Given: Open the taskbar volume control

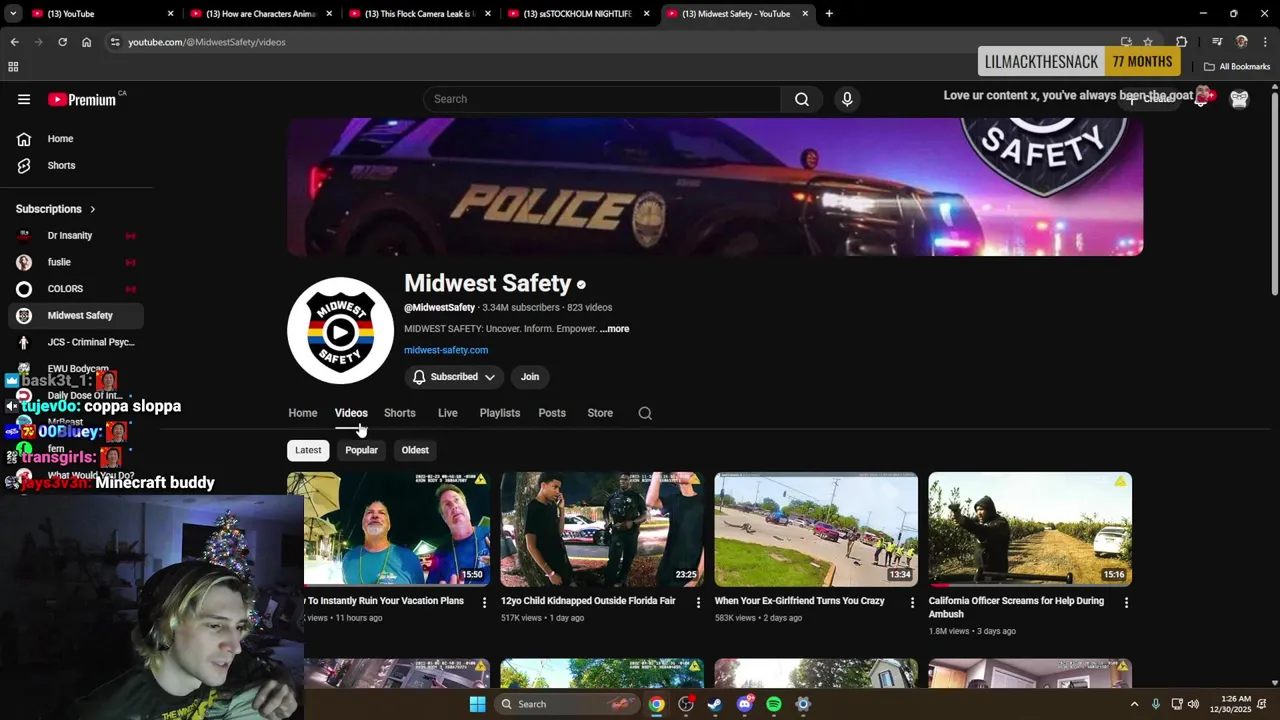Looking at the screenshot, I should [1193, 704].
